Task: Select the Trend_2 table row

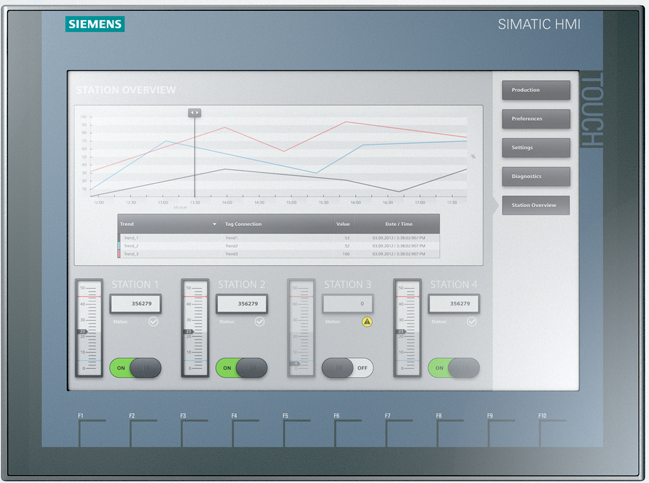Action: coord(279,246)
